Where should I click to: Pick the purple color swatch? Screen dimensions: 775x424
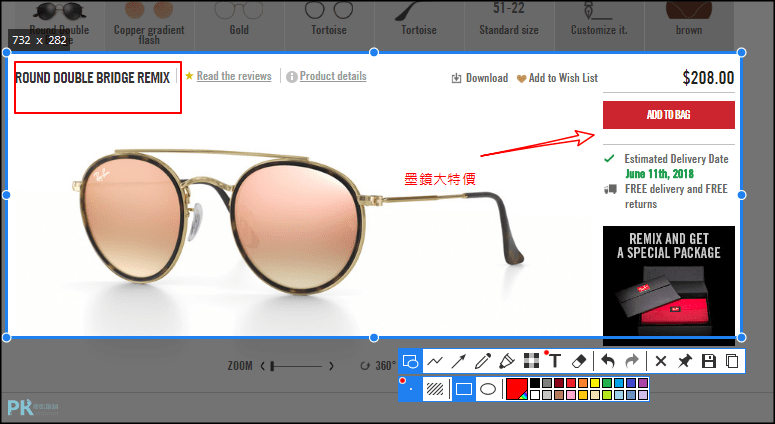click(643, 383)
